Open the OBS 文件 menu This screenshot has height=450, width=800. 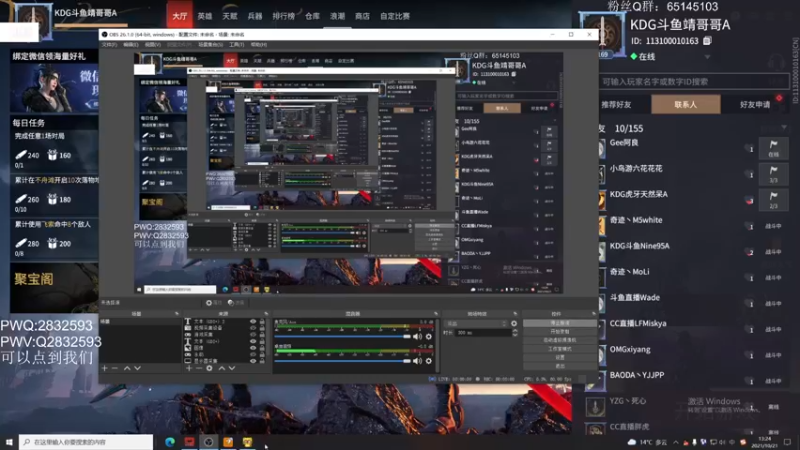click(109, 45)
